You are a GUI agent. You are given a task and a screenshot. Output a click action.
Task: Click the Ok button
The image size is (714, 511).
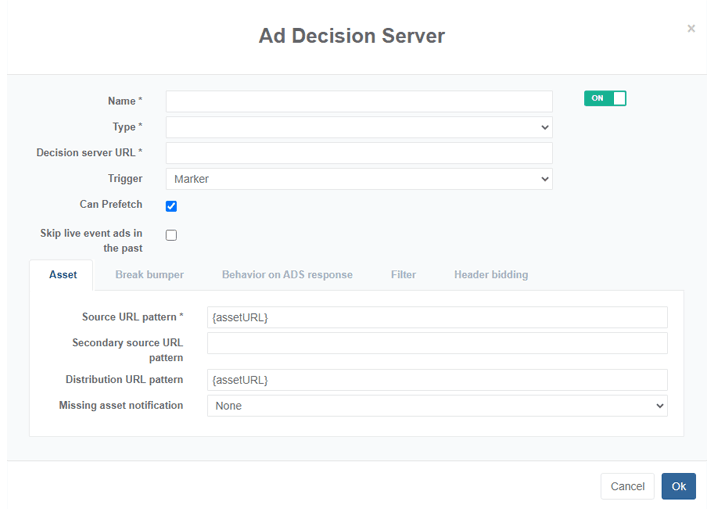(x=678, y=486)
